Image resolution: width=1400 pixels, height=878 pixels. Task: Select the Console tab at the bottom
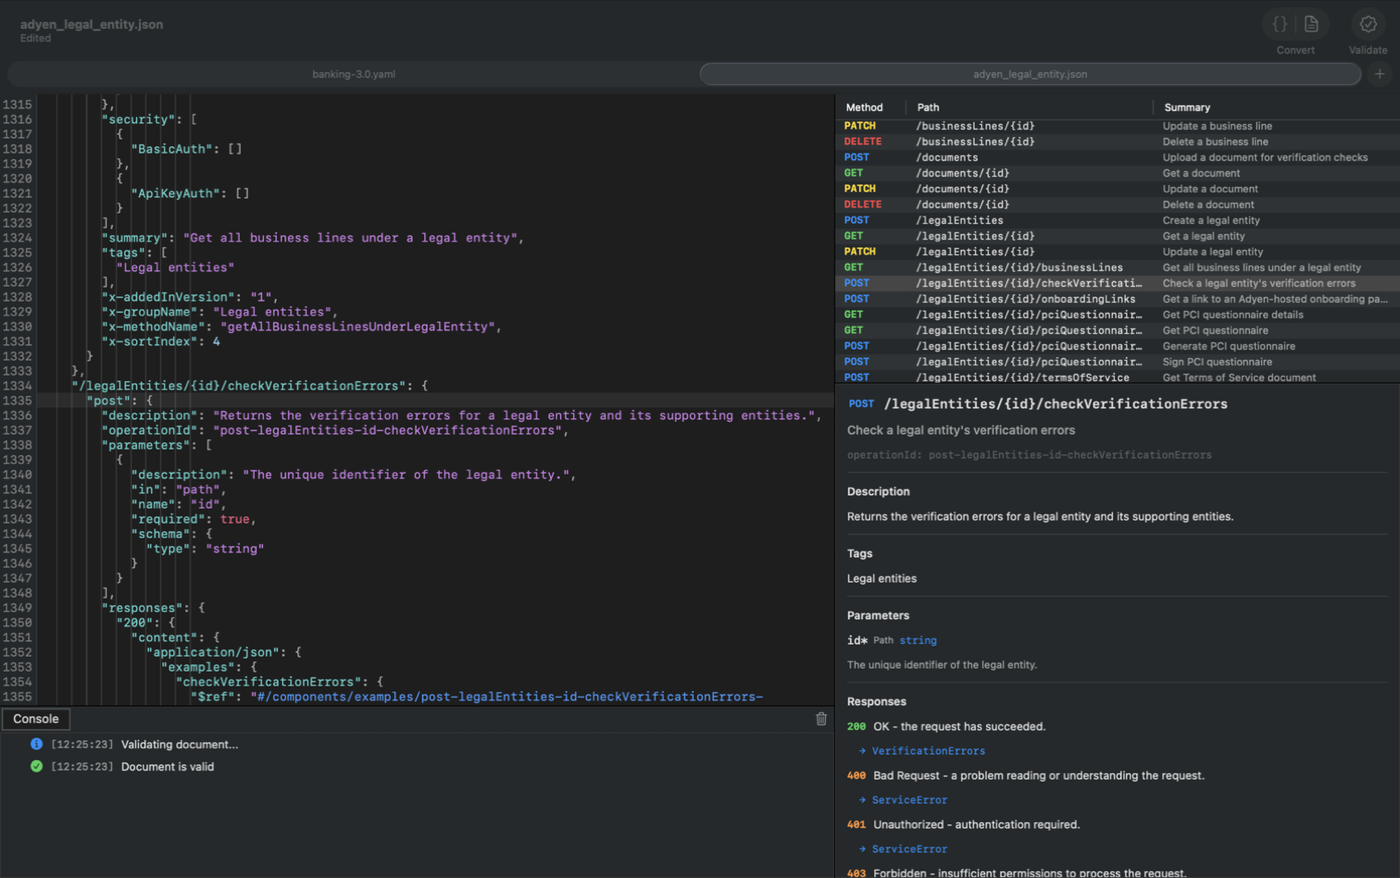[x=36, y=718]
